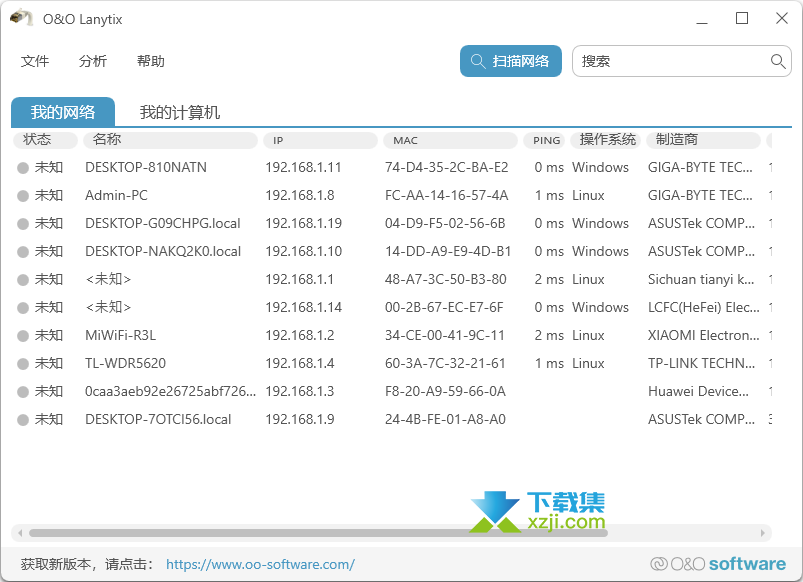Click MAC 74-D4-35-2C-BA-E2
Viewport: 803px width, 582px height.
[x=447, y=168]
